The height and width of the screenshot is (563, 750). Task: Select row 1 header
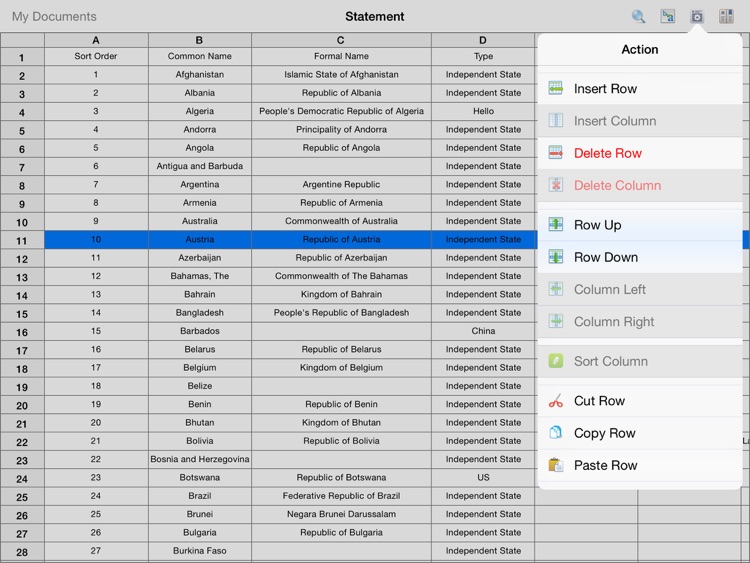click(x=22, y=57)
